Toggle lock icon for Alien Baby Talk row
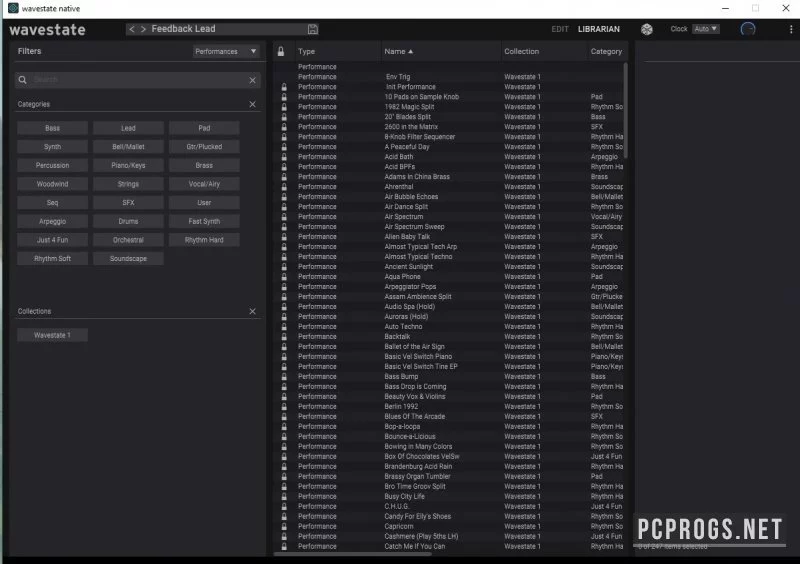Image resolution: width=800 pixels, height=564 pixels. coord(284,237)
